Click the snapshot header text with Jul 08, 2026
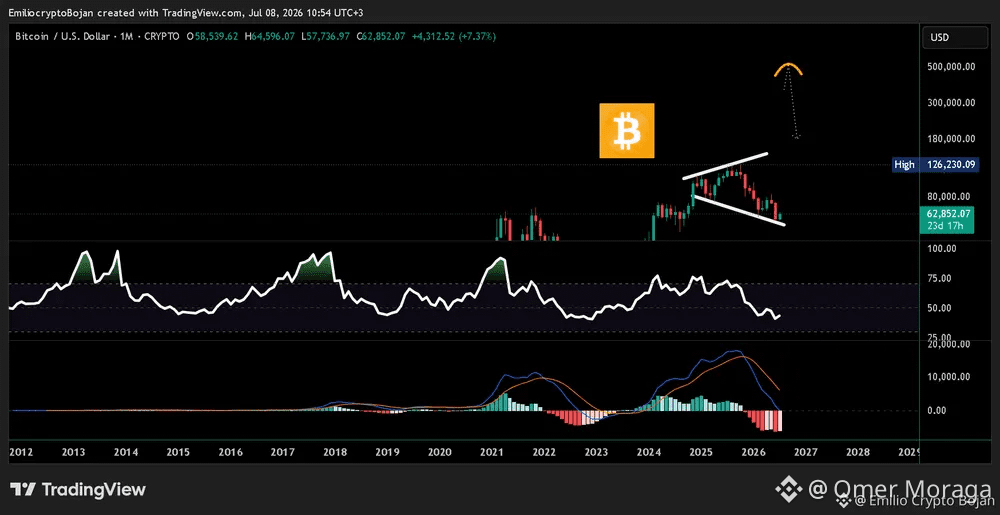The width and height of the screenshot is (1000, 515). point(187,12)
